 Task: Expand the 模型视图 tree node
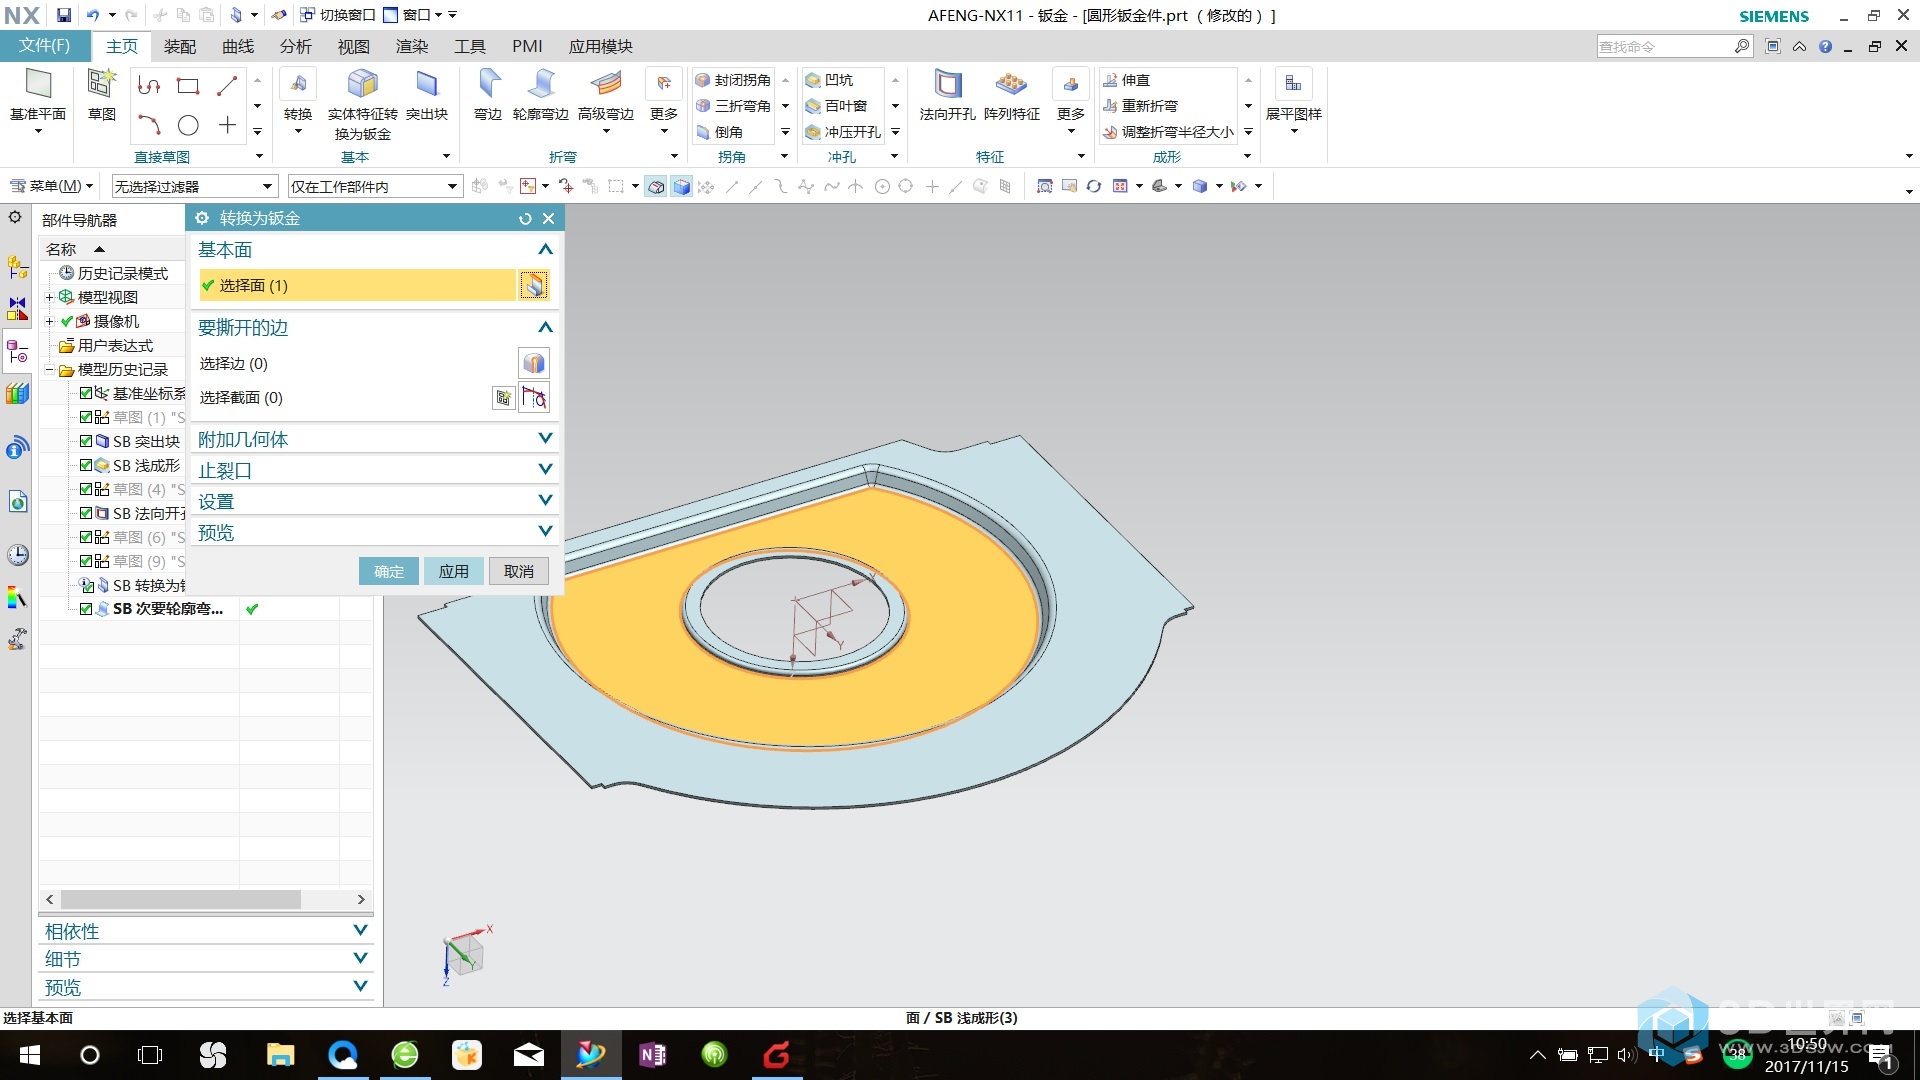[x=49, y=297]
